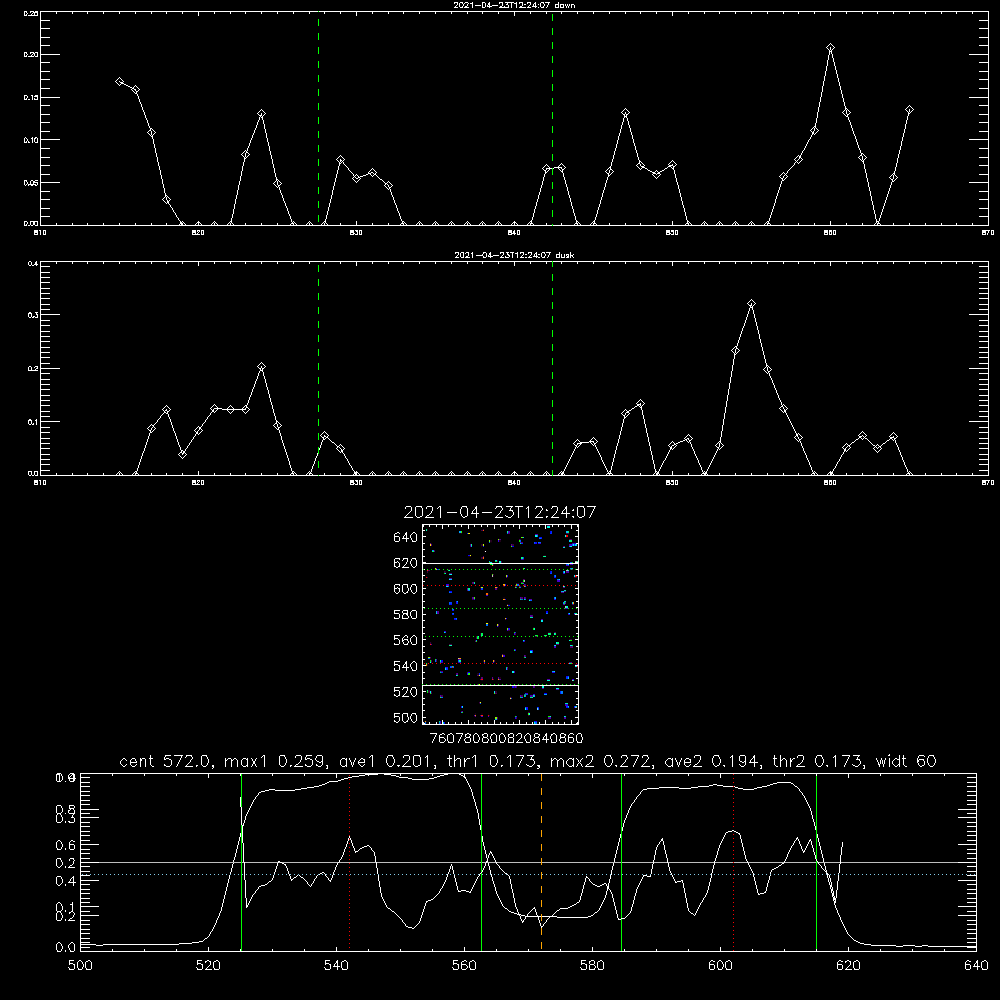
Task: Click the '560' label on scatter image y-axis
Action: pyautogui.click(x=405, y=640)
